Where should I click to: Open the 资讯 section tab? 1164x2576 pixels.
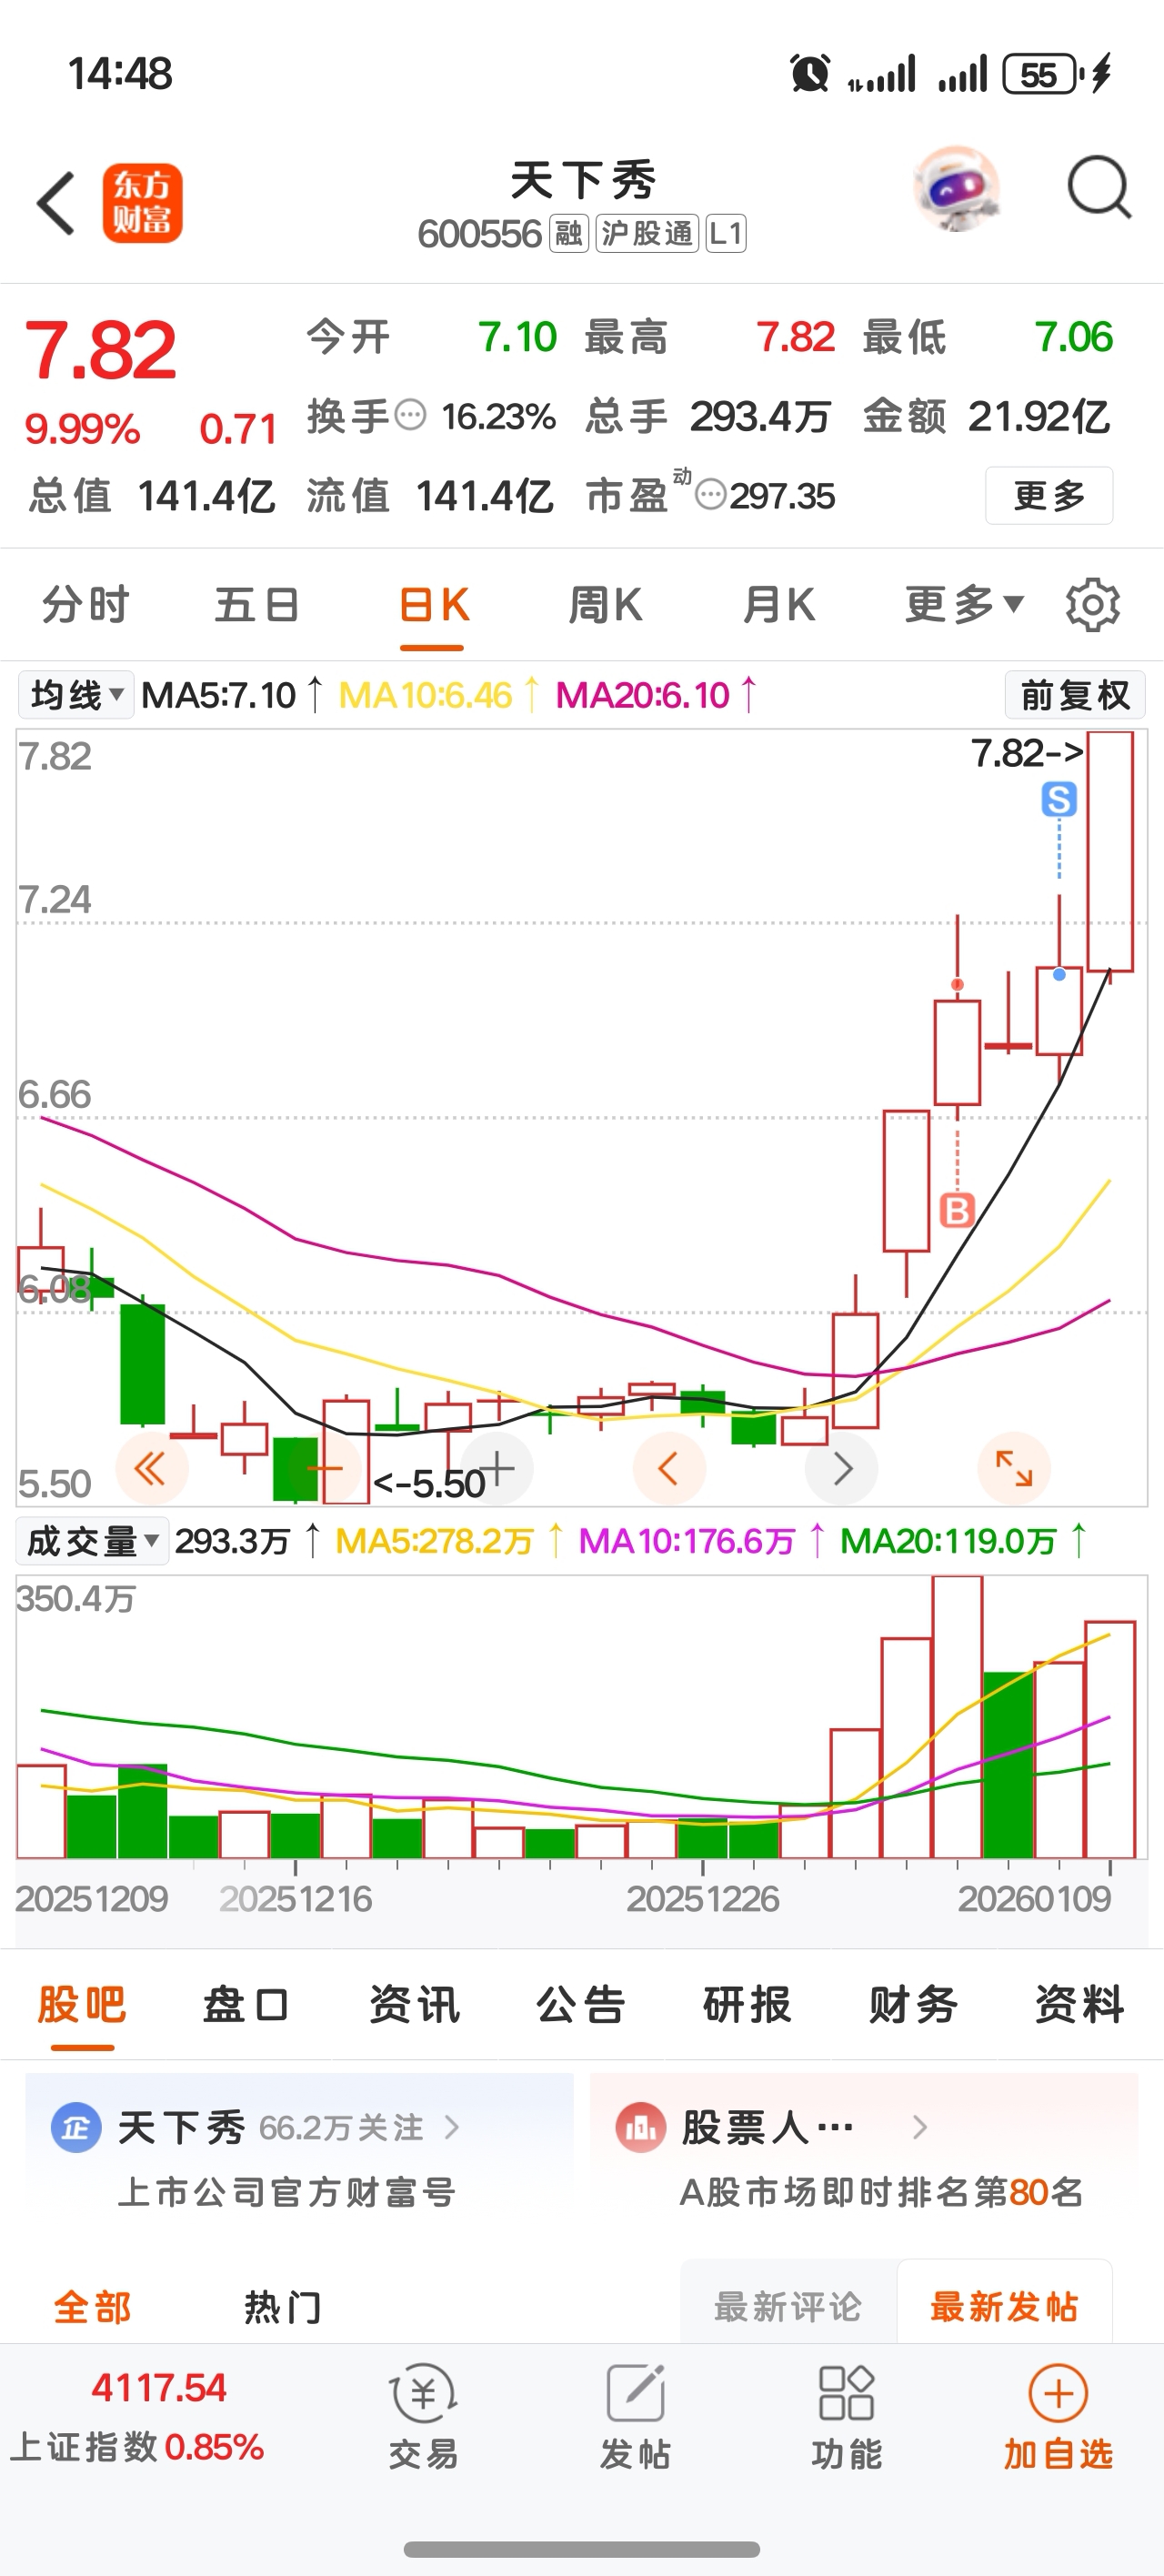point(414,2005)
